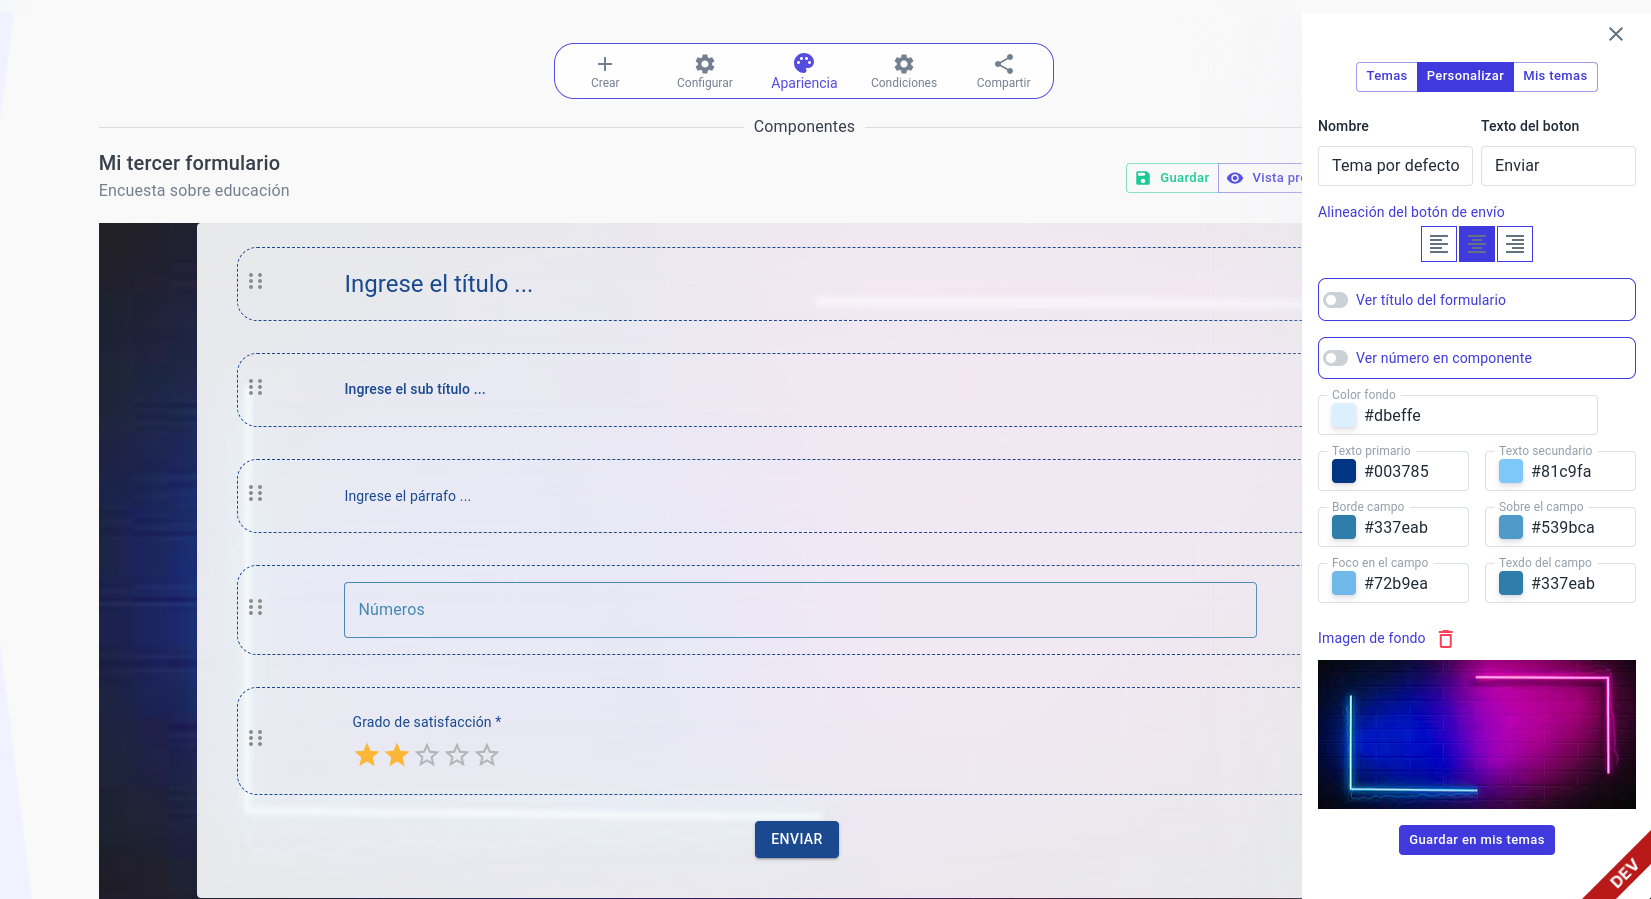Click the Guardar button

(1172, 178)
